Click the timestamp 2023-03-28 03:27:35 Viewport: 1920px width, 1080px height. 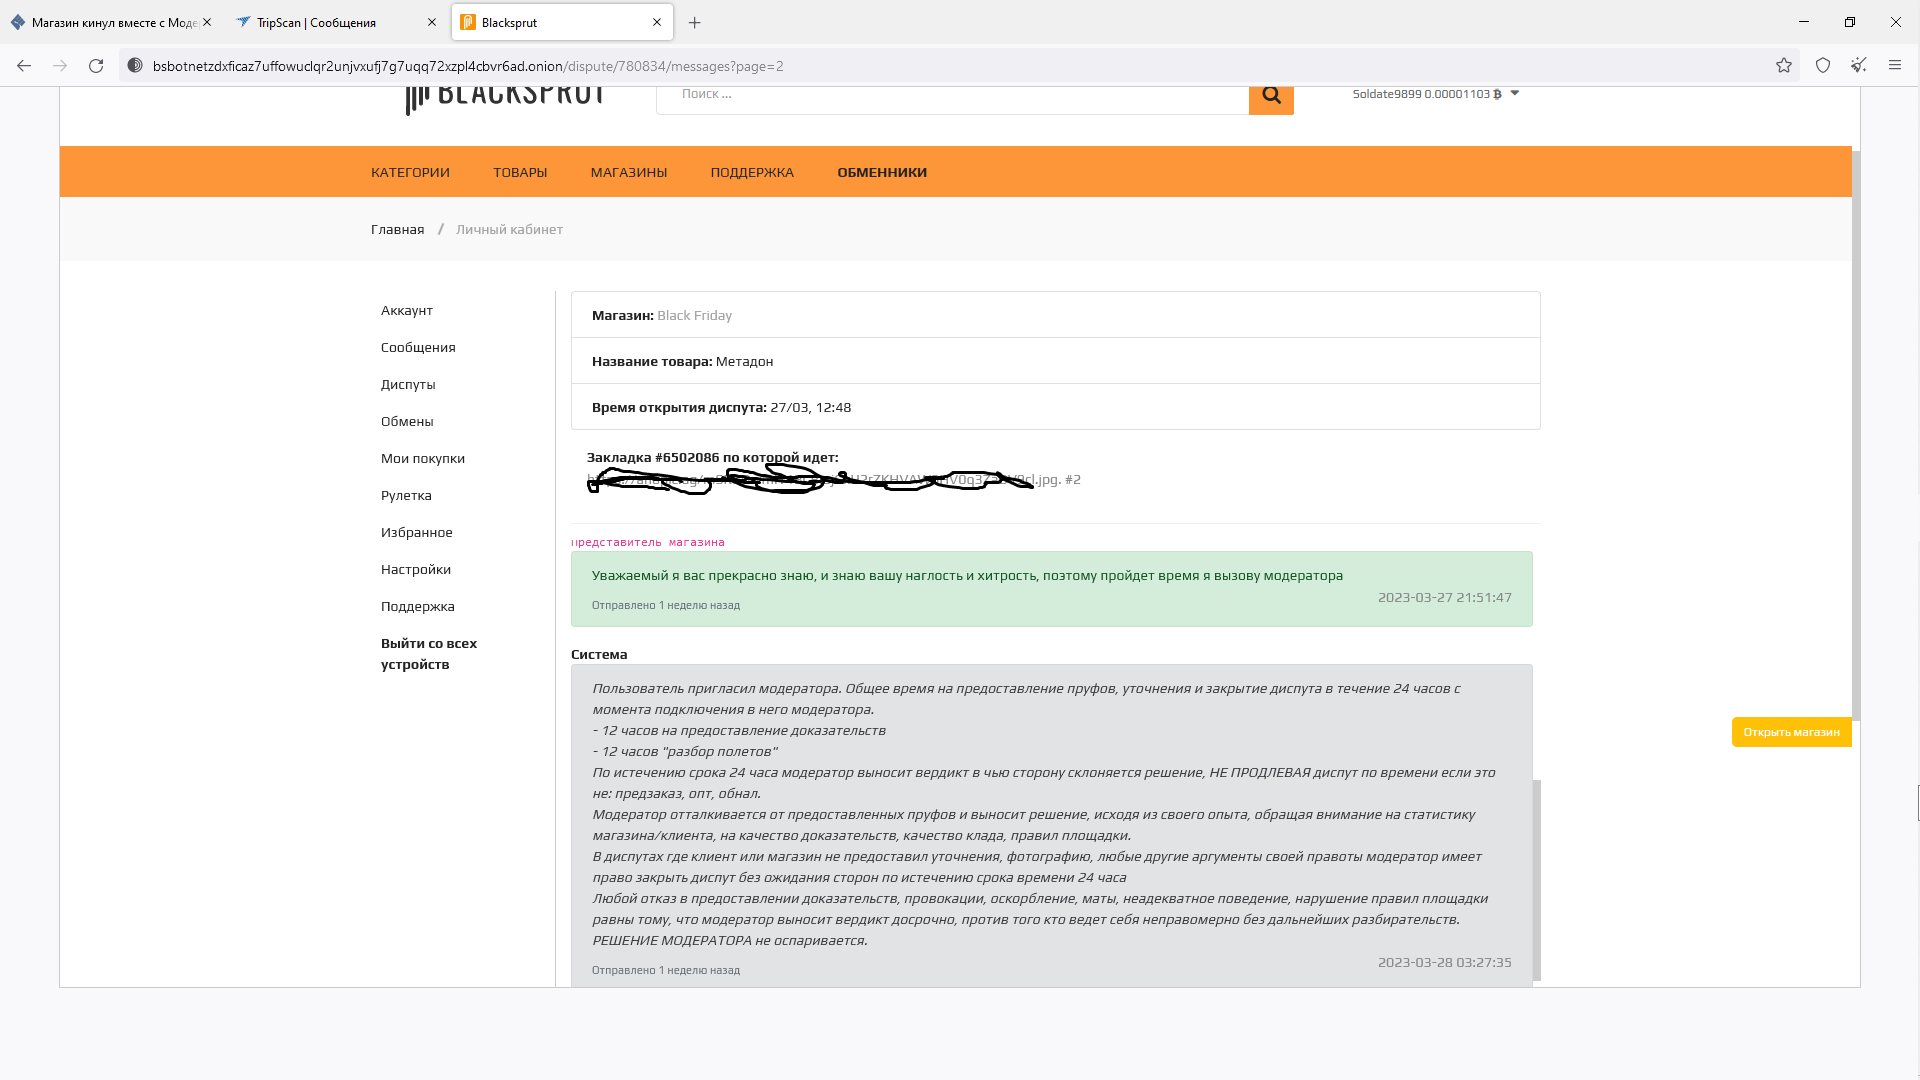click(x=1444, y=962)
